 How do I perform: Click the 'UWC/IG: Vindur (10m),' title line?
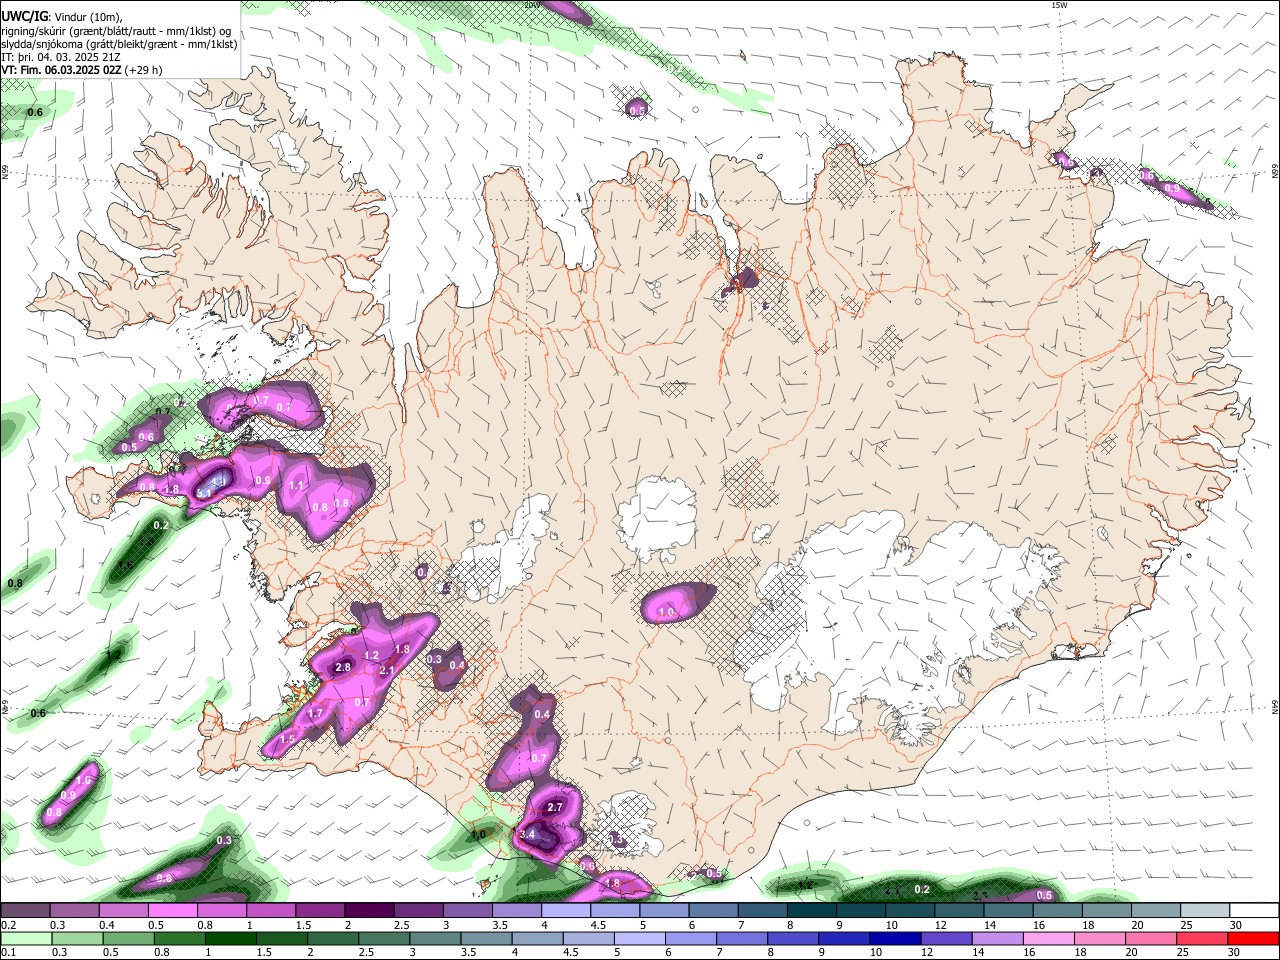[x=62, y=15]
